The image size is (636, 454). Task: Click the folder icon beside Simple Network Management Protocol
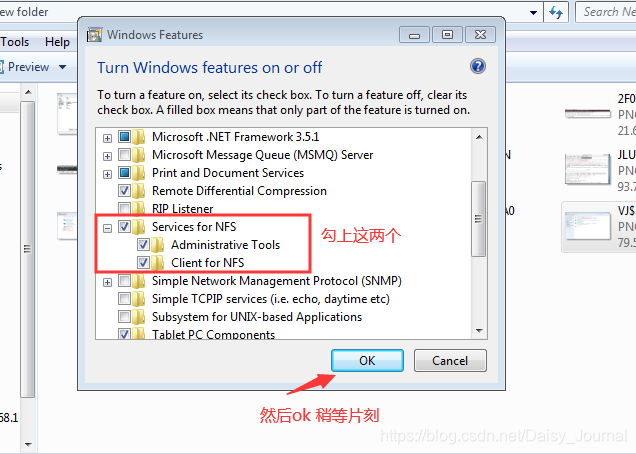pyautogui.click(x=139, y=281)
